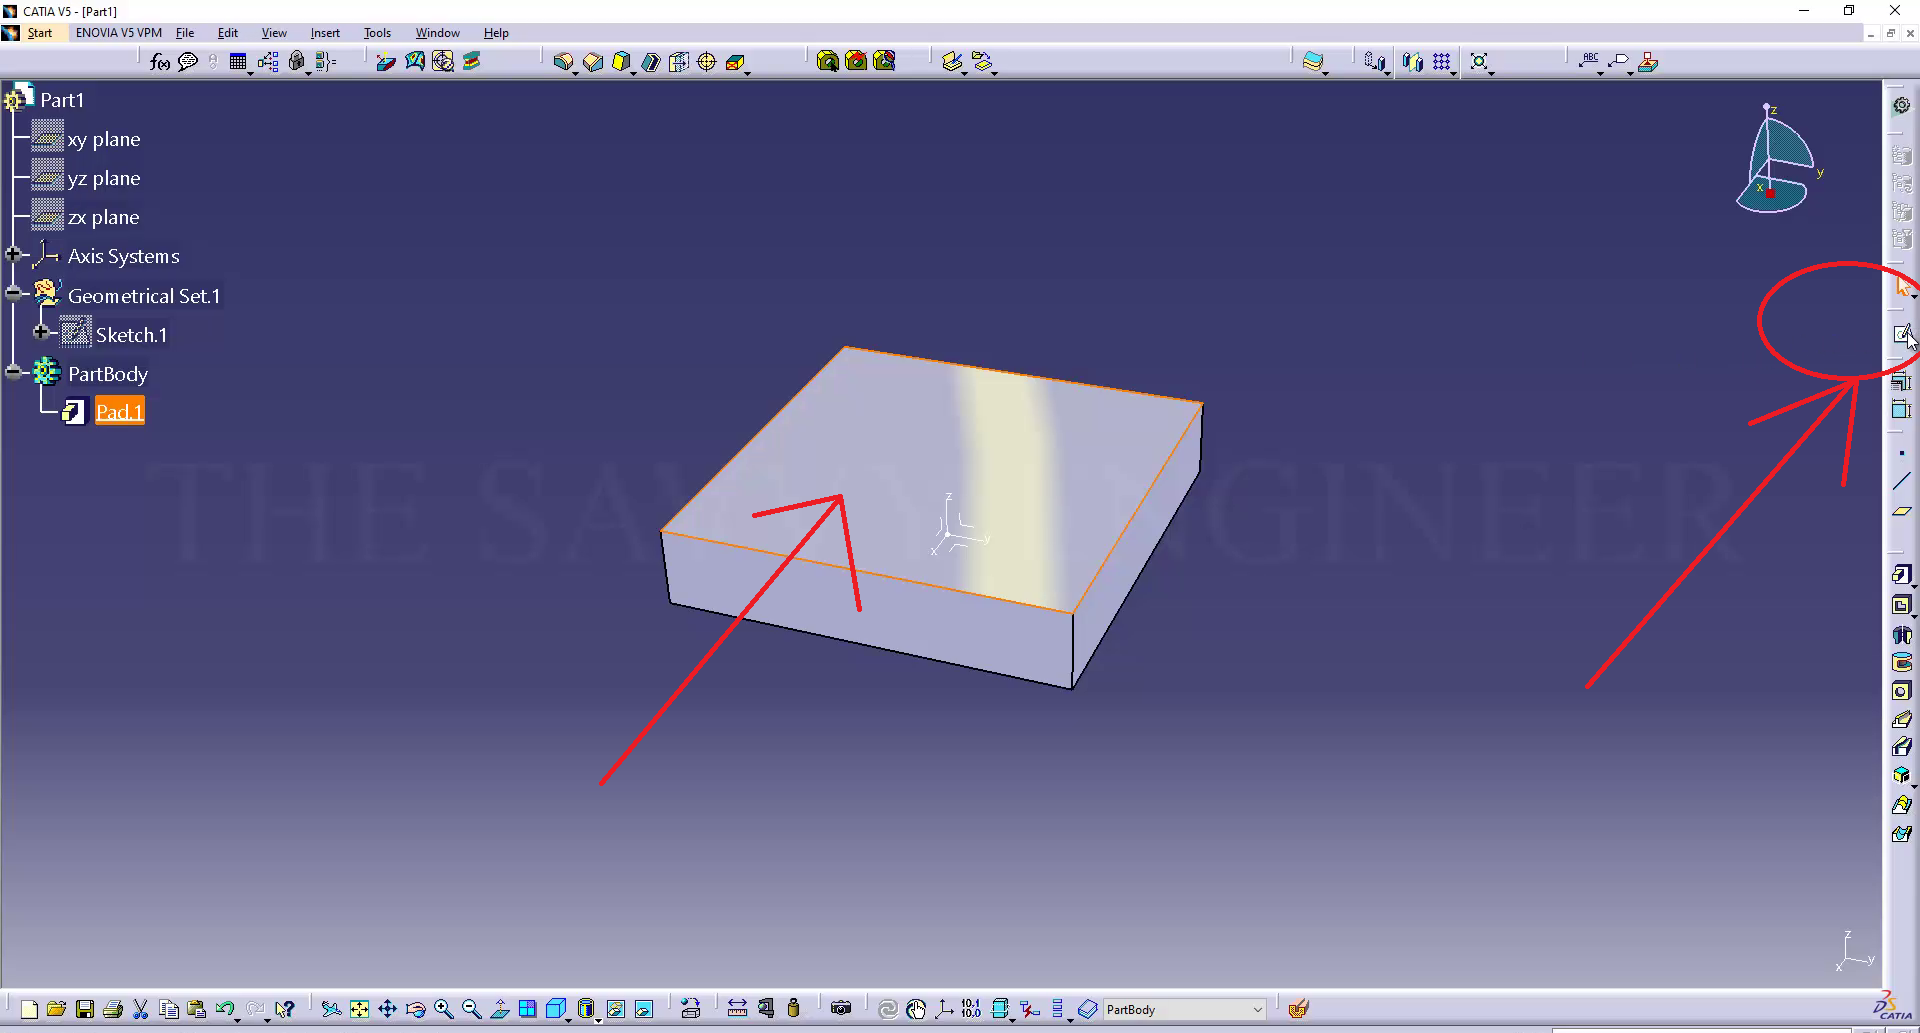
Task: Select the Fit All In view icon
Action: [359, 1009]
